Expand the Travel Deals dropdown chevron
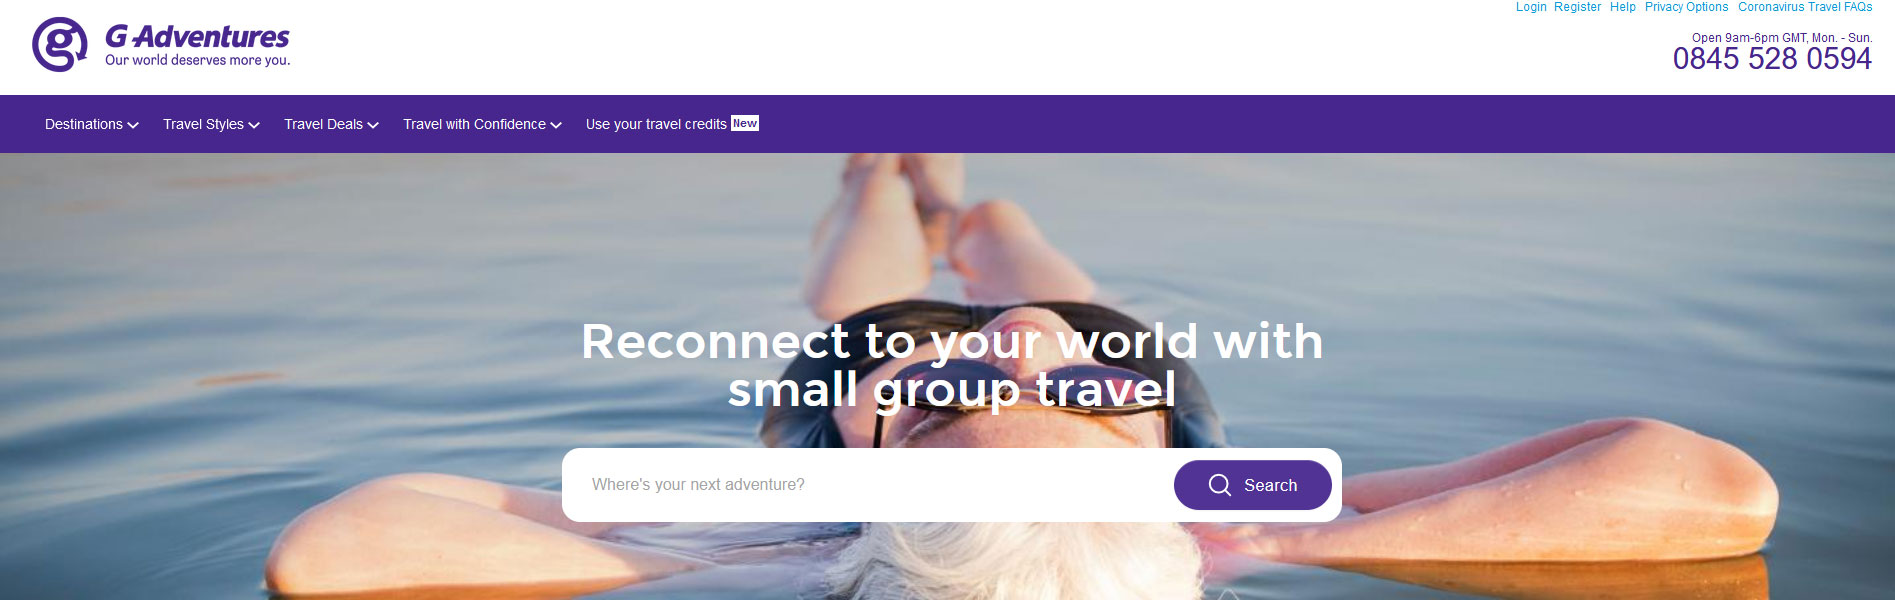 tap(373, 125)
